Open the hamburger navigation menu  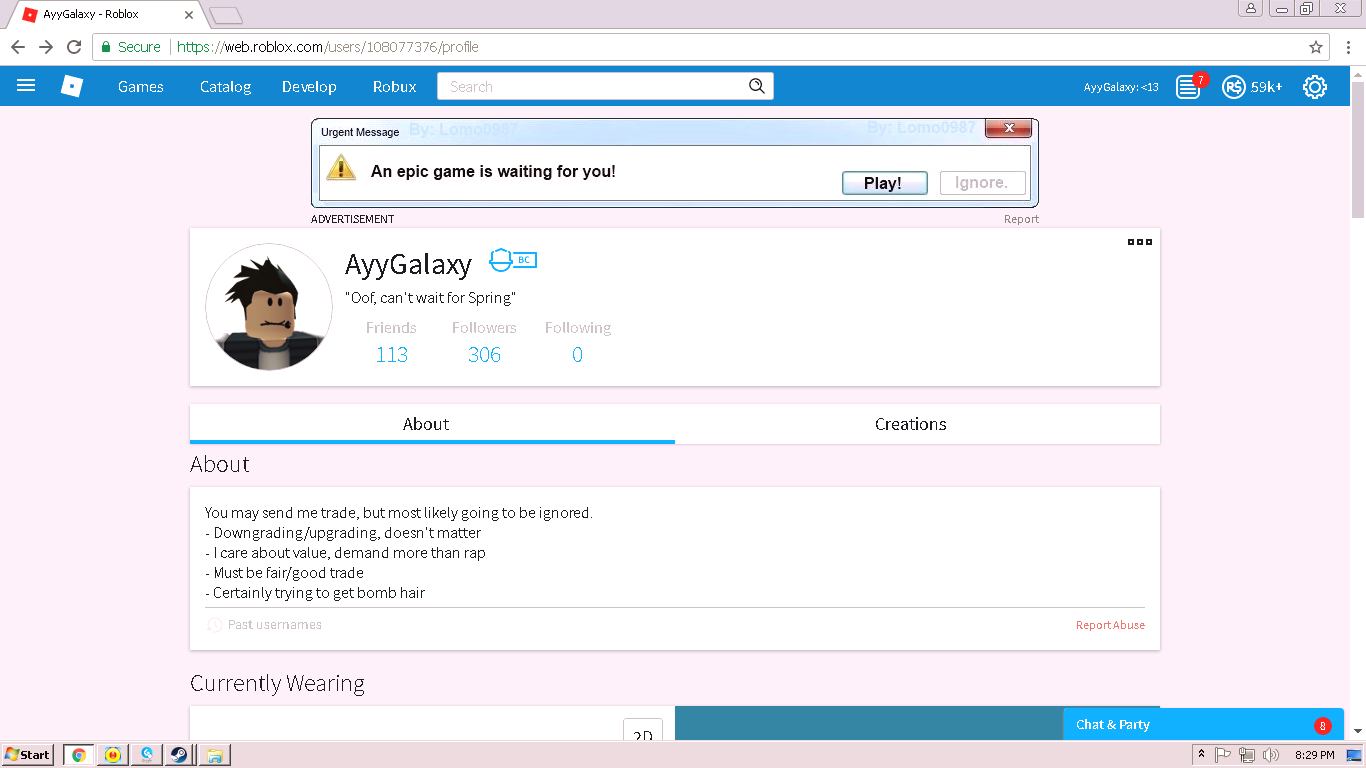[26, 86]
